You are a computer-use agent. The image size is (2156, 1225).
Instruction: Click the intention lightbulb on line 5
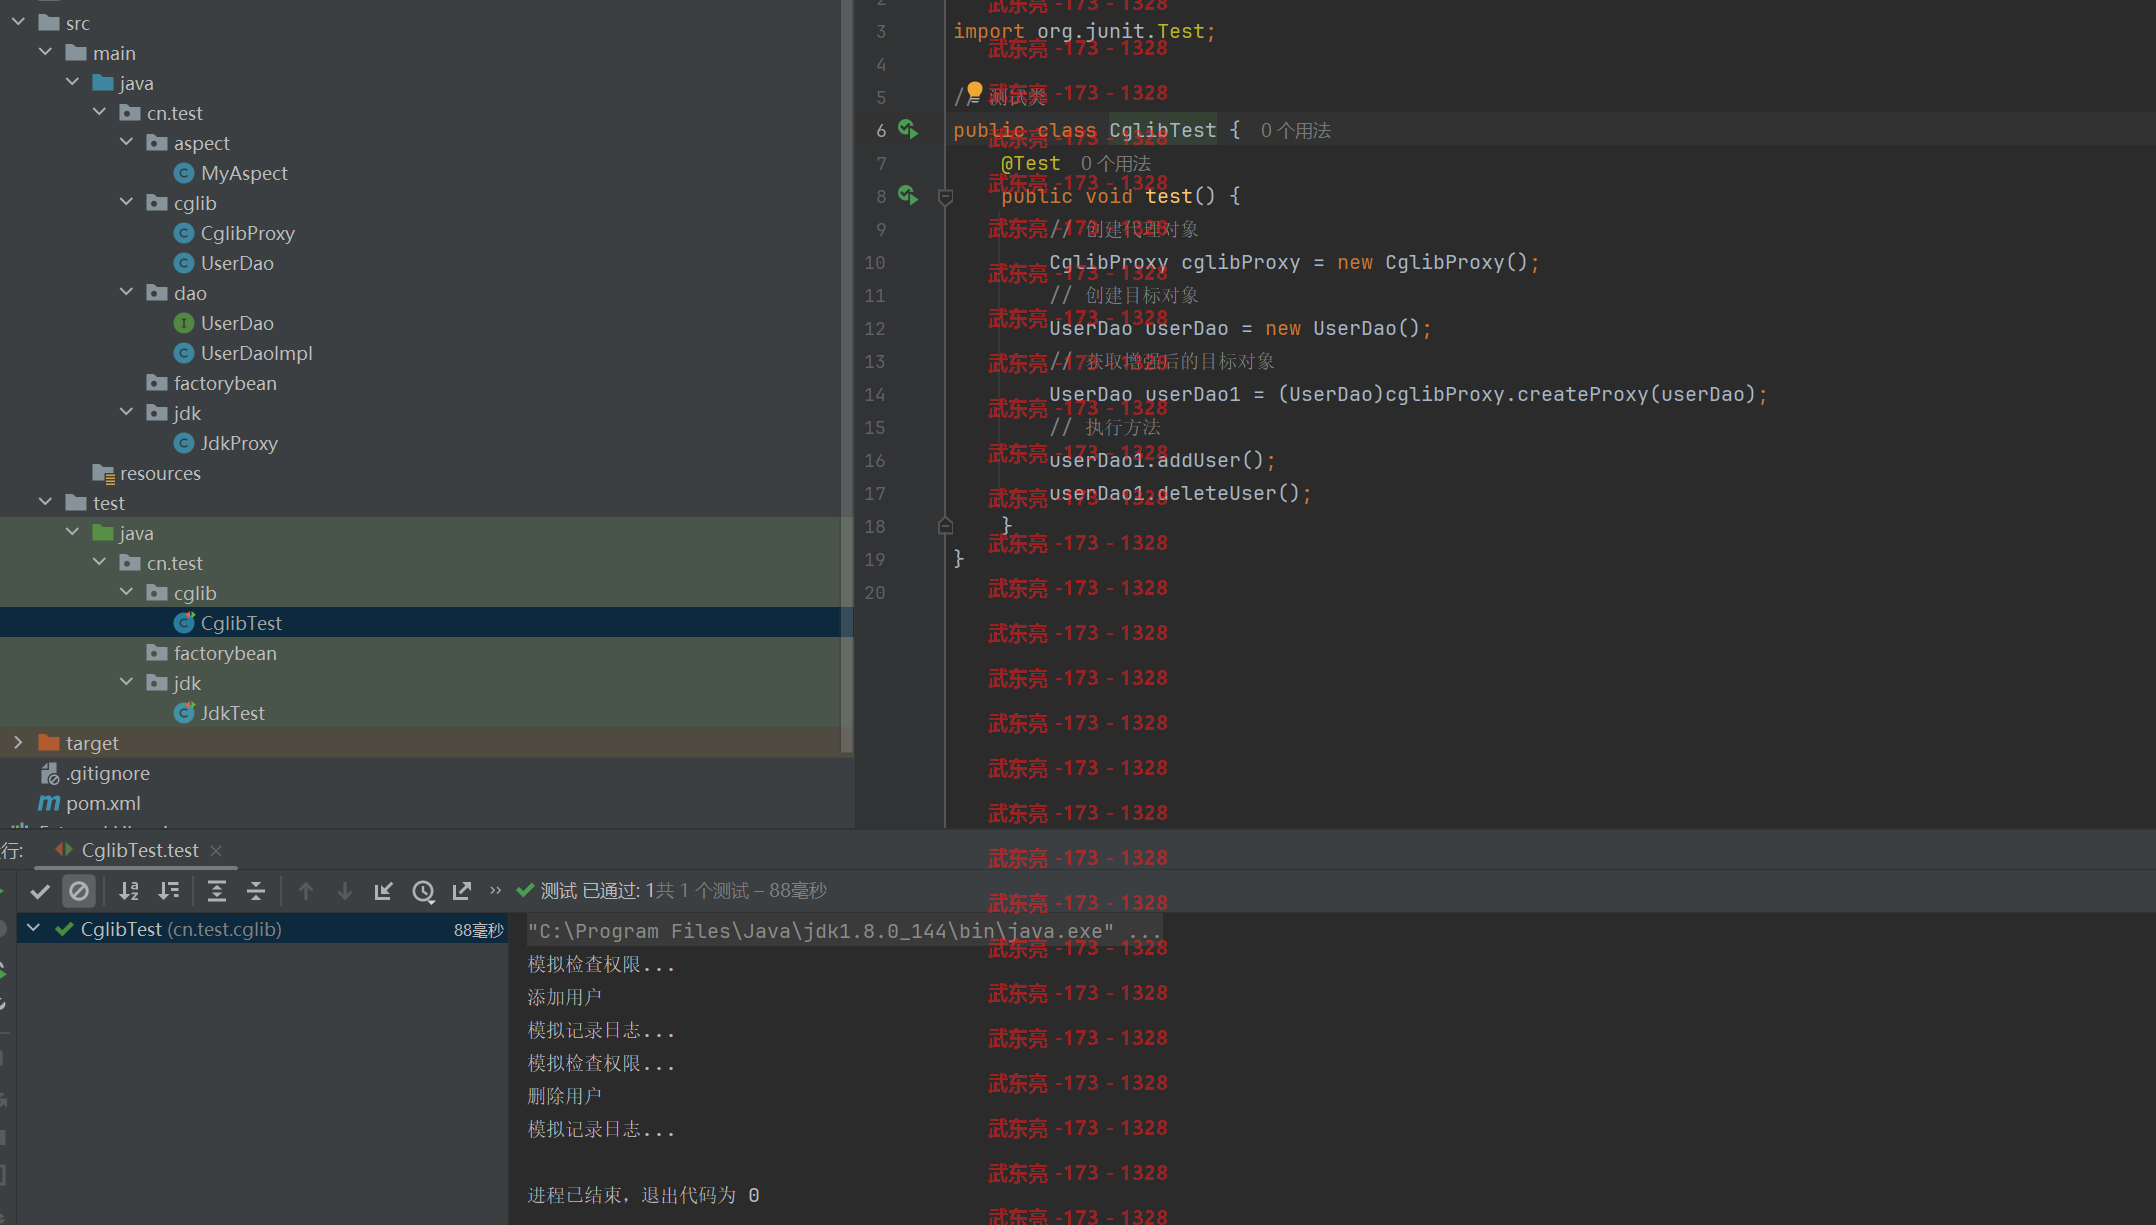[975, 92]
